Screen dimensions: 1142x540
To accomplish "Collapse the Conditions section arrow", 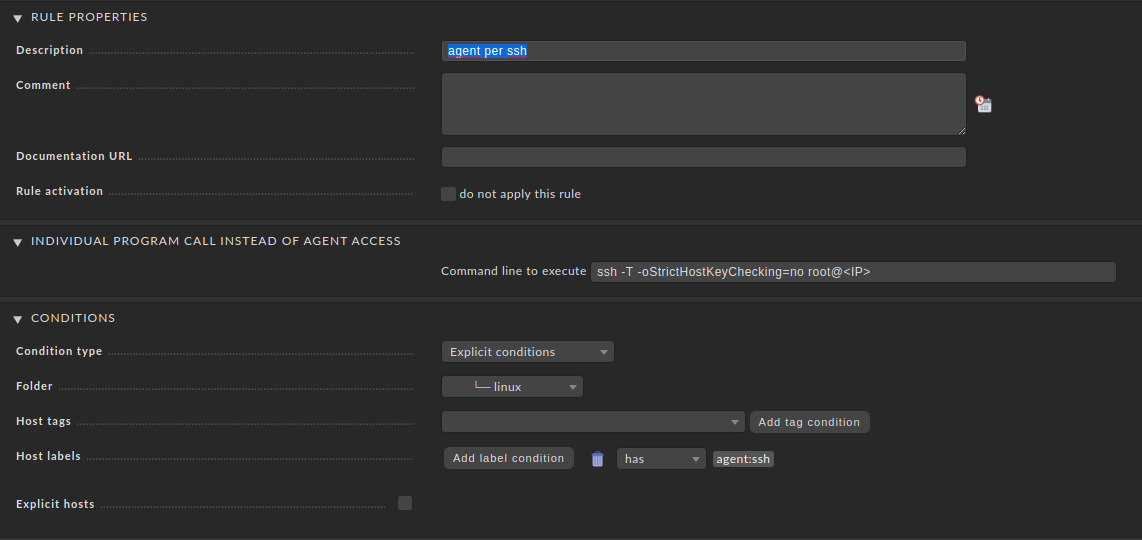I will coord(17,319).
